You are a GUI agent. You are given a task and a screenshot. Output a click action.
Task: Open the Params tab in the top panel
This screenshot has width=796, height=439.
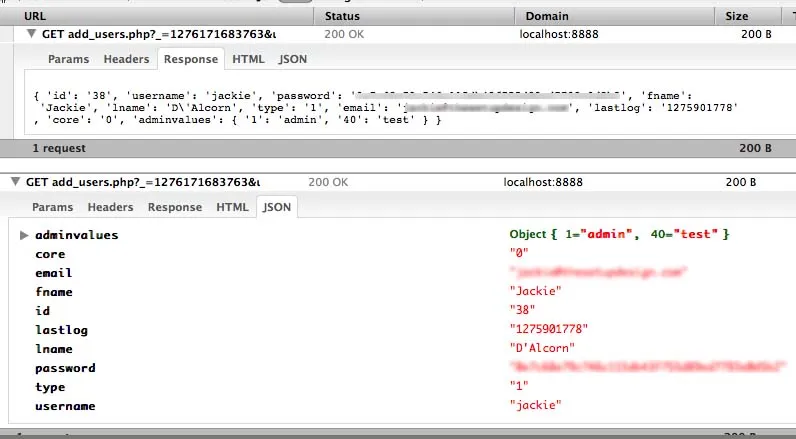[x=69, y=59]
